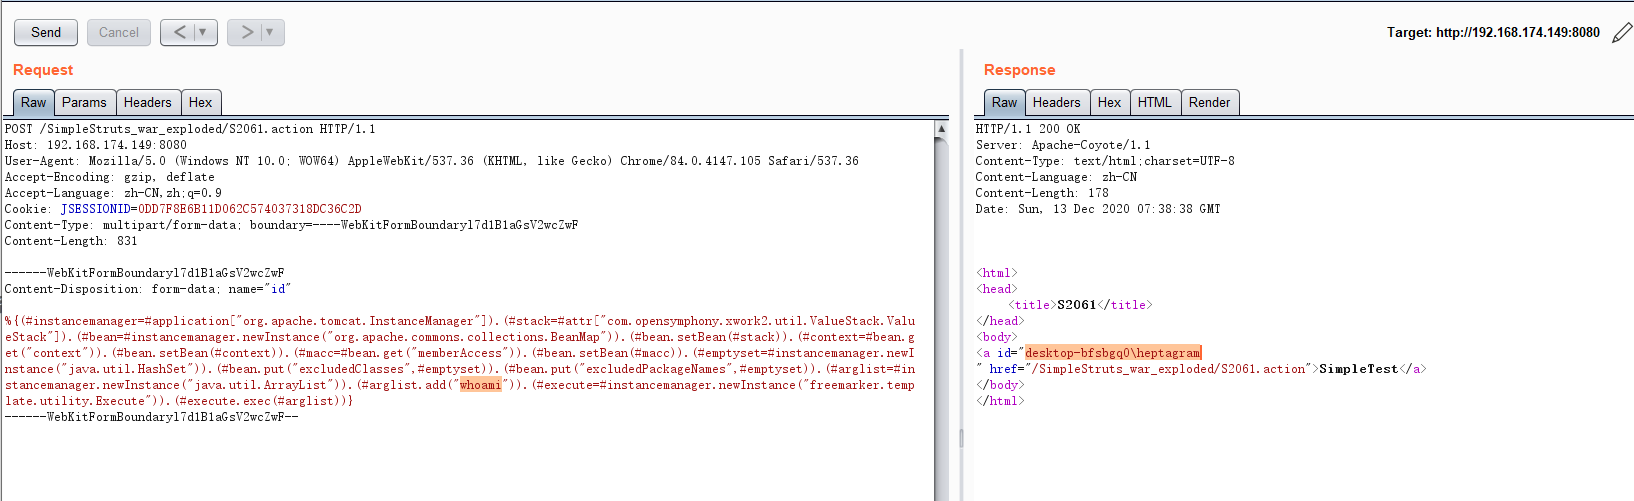Select the Response Raw tab

tap(1004, 102)
